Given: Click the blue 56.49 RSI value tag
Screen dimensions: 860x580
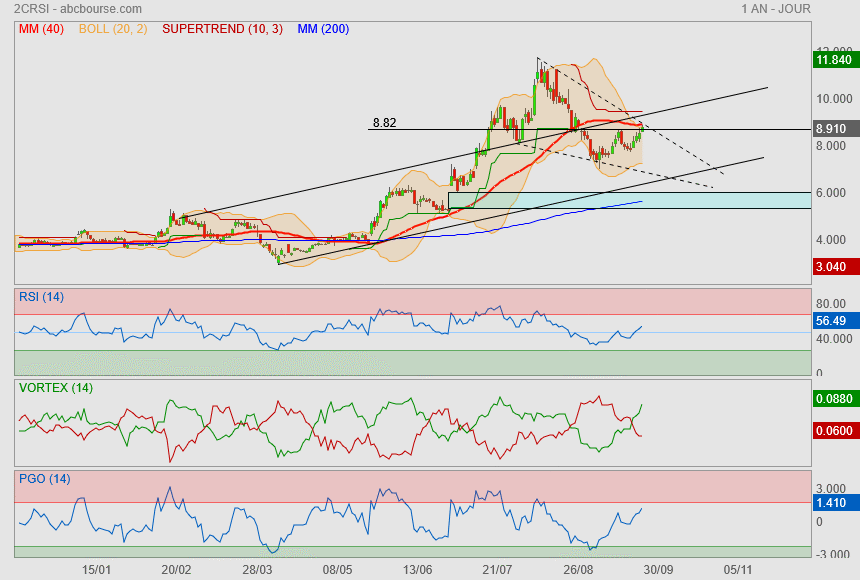Looking at the screenshot, I should (x=834, y=322).
